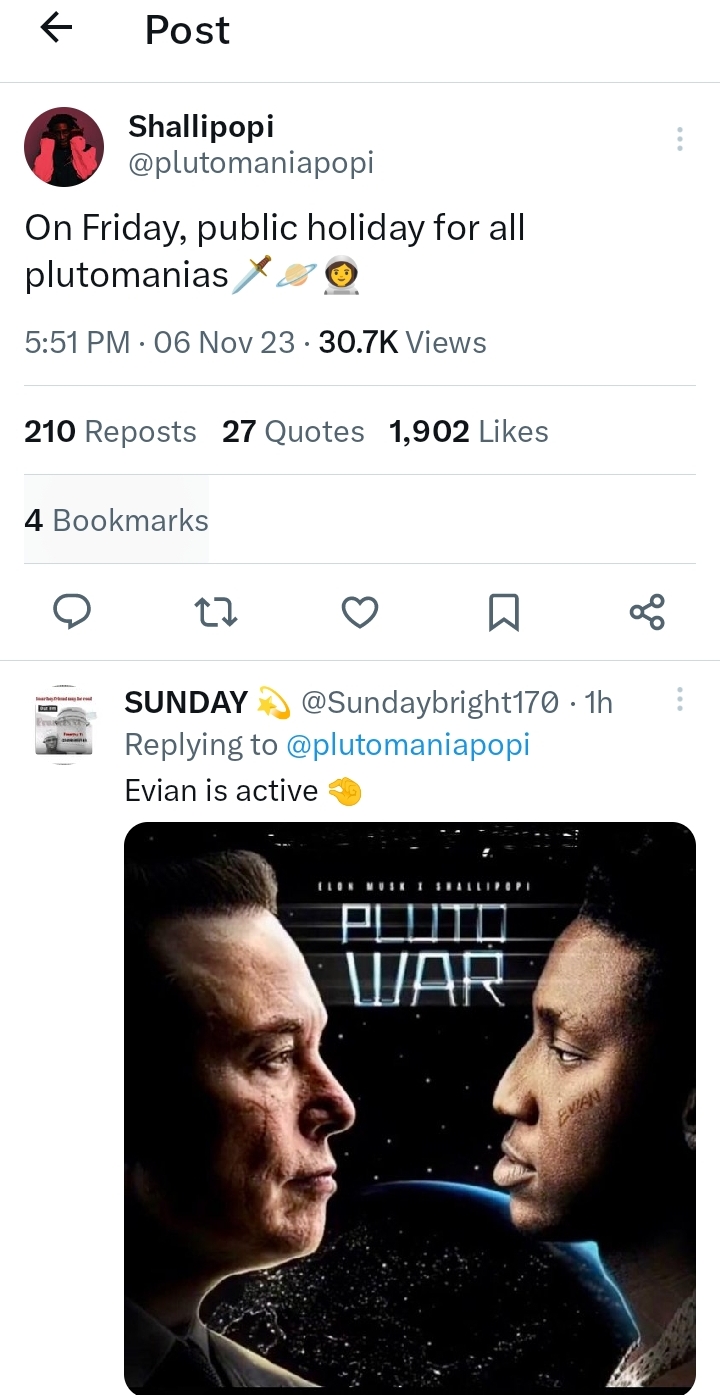The width and height of the screenshot is (720, 1395).
Task: Open the Pluto War poster image
Action: [x=410, y=1108]
